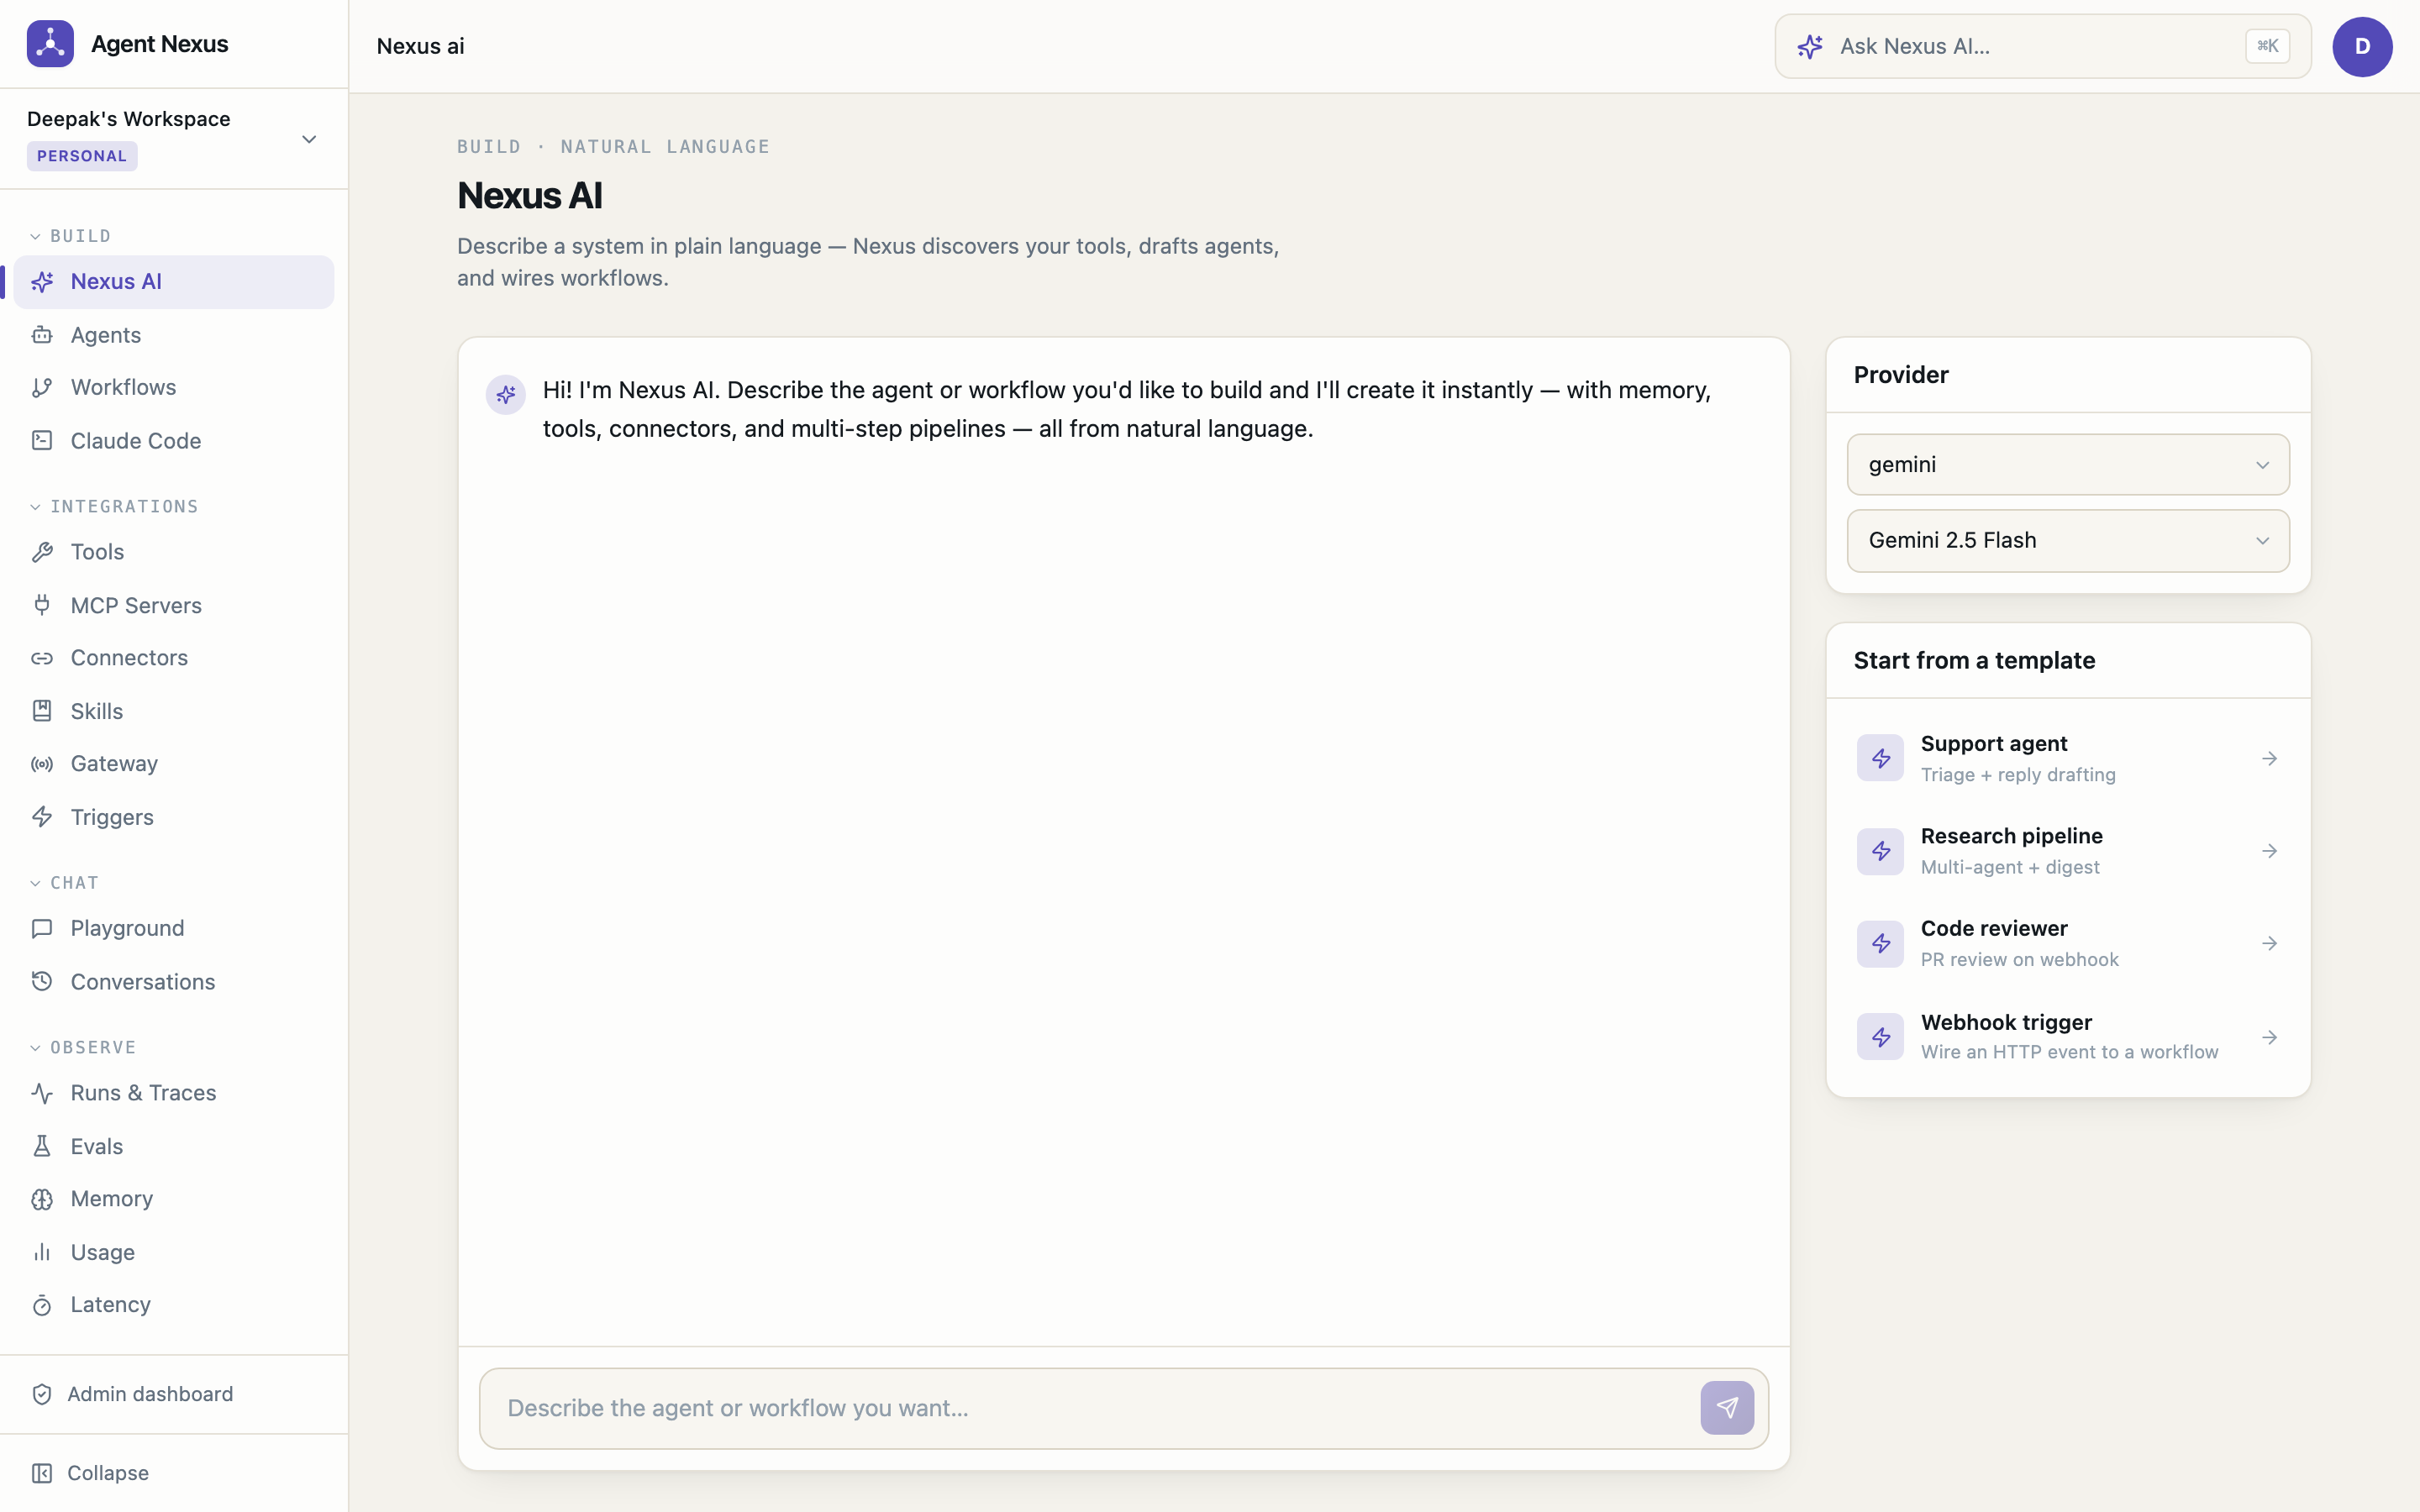Click the Admin dashboard shield icon
Image resolution: width=2420 pixels, height=1512 pixels.
tap(42, 1394)
